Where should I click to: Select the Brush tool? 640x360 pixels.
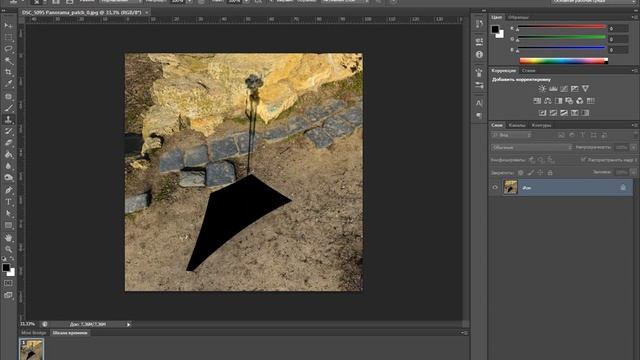pyautogui.click(x=8, y=108)
